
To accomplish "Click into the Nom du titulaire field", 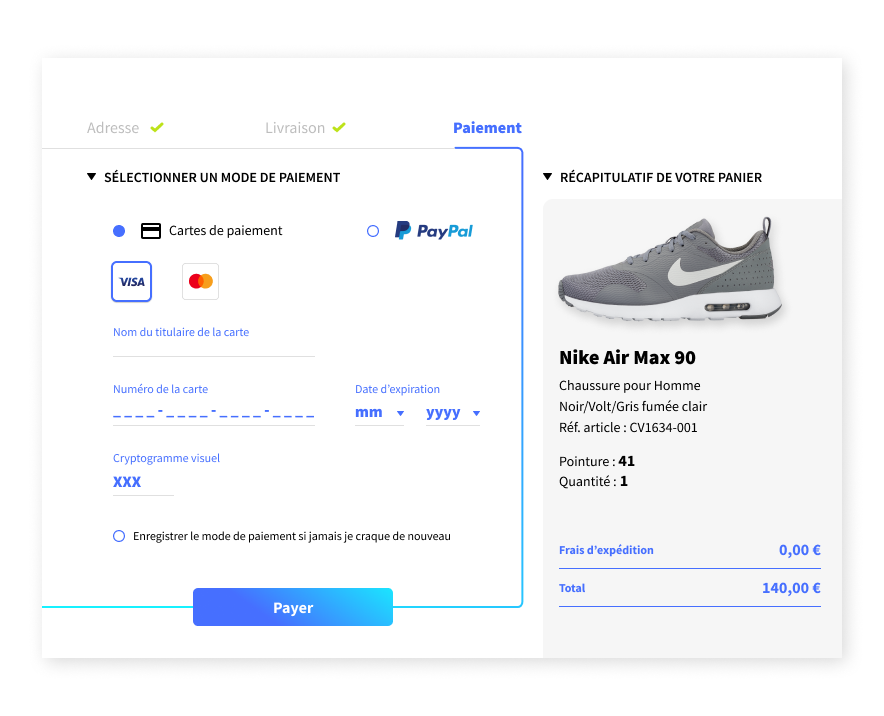I will (x=213, y=350).
